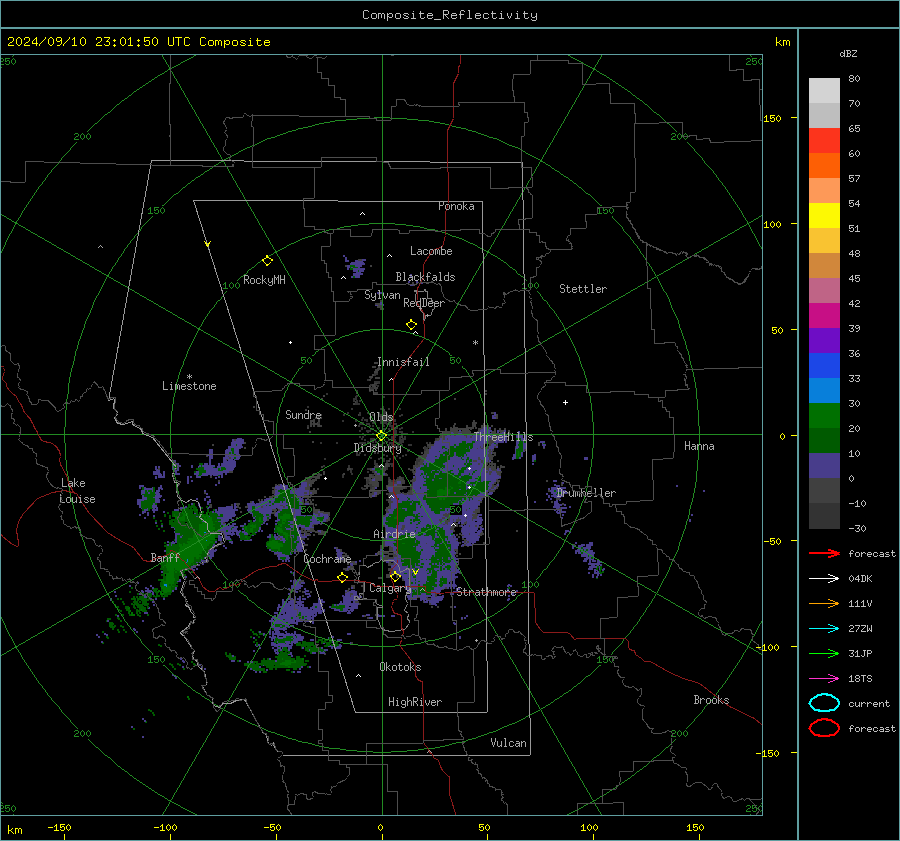Select the Limestone label
This screenshot has height=841, width=900.
(x=189, y=386)
